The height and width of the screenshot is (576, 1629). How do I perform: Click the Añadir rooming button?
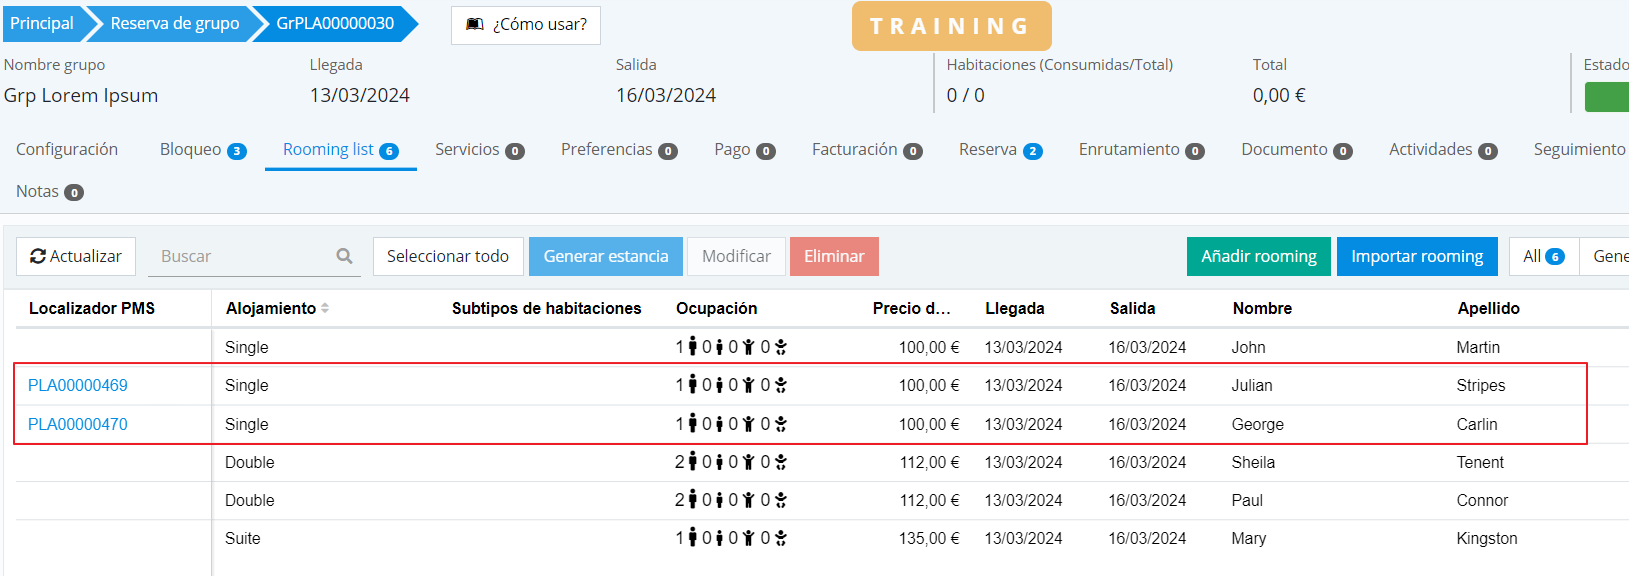click(x=1258, y=256)
